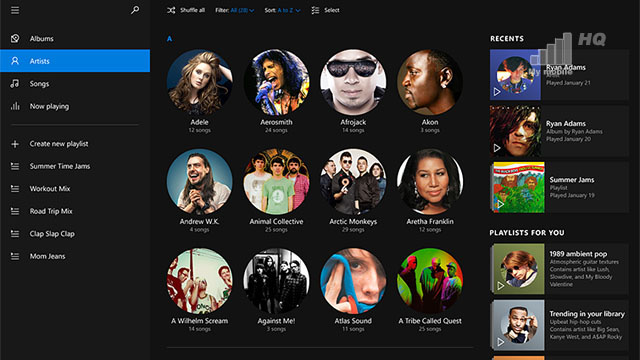
Task: Open A Tribe Called Quest artist photo
Action: click(x=430, y=281)
